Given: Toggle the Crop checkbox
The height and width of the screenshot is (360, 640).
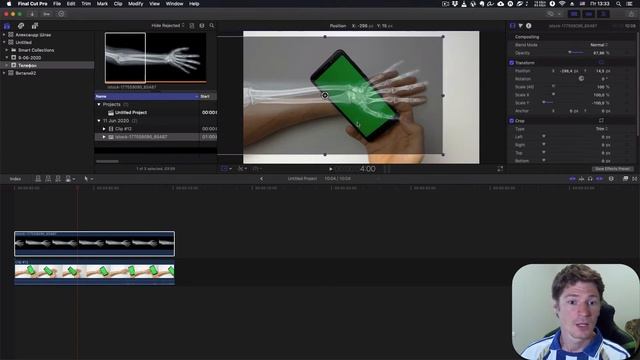Looking at the screenshot, I should [511, 120].
